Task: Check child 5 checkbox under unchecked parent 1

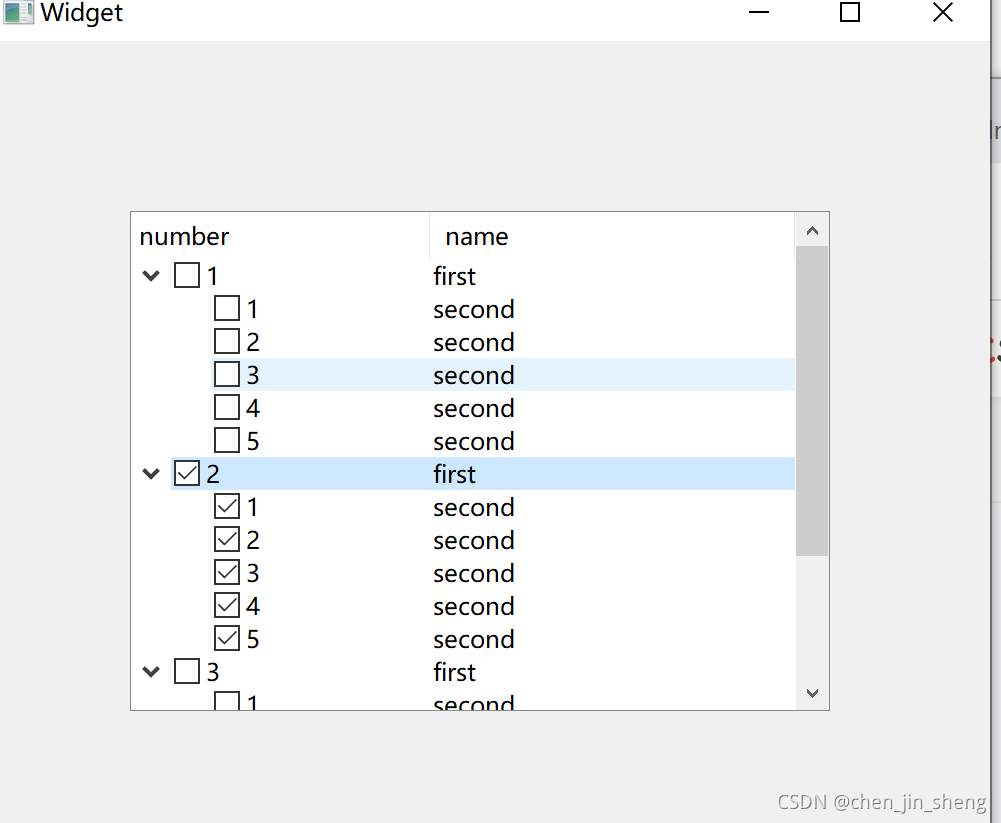Action: click(227, 440)
